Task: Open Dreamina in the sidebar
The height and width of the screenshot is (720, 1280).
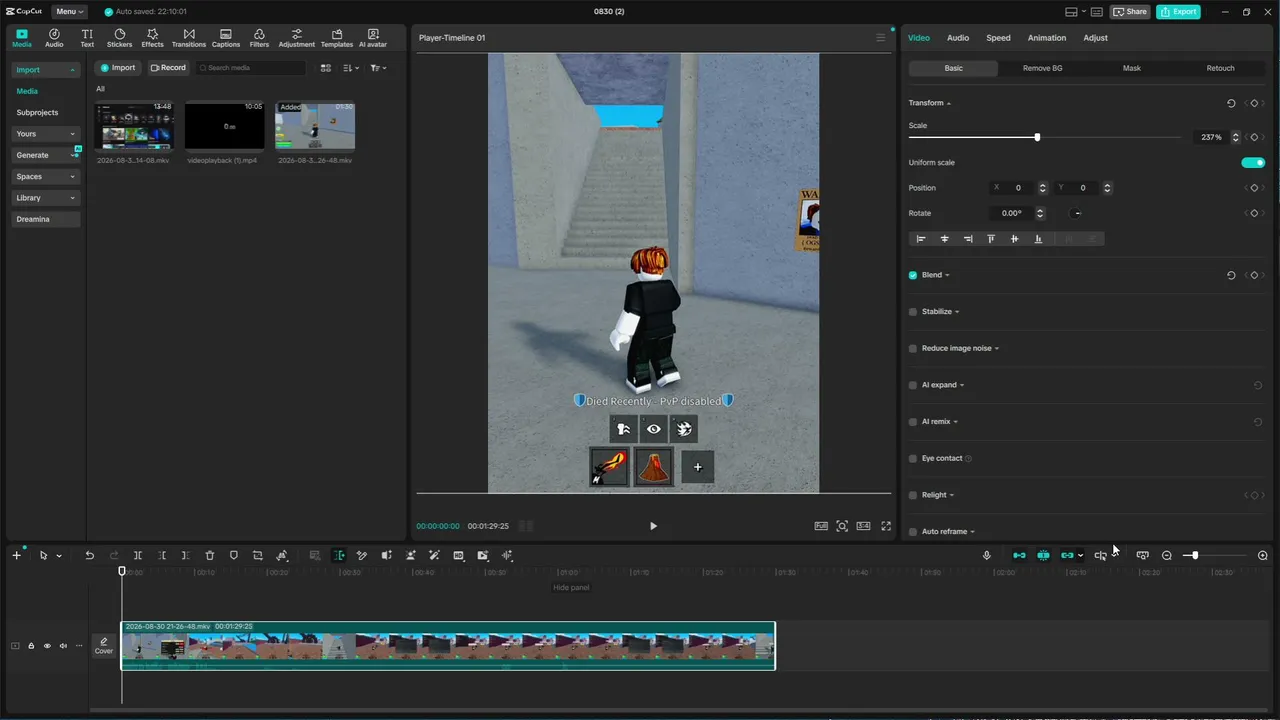Action: click(46, 219)
